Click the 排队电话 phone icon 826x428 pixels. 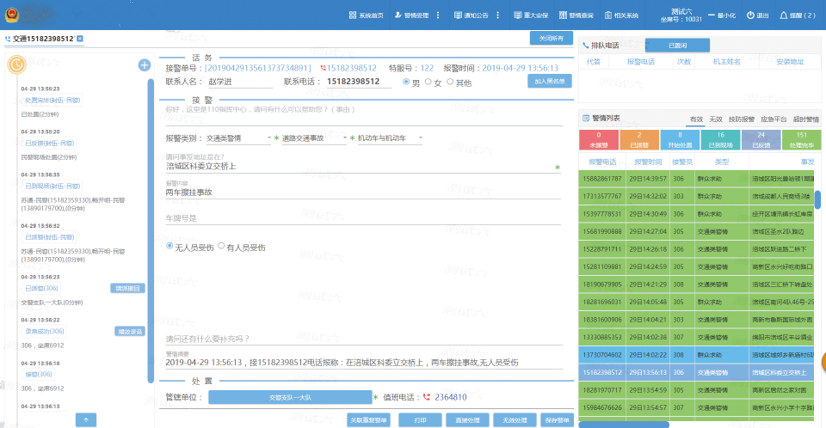tap(585, 46)
